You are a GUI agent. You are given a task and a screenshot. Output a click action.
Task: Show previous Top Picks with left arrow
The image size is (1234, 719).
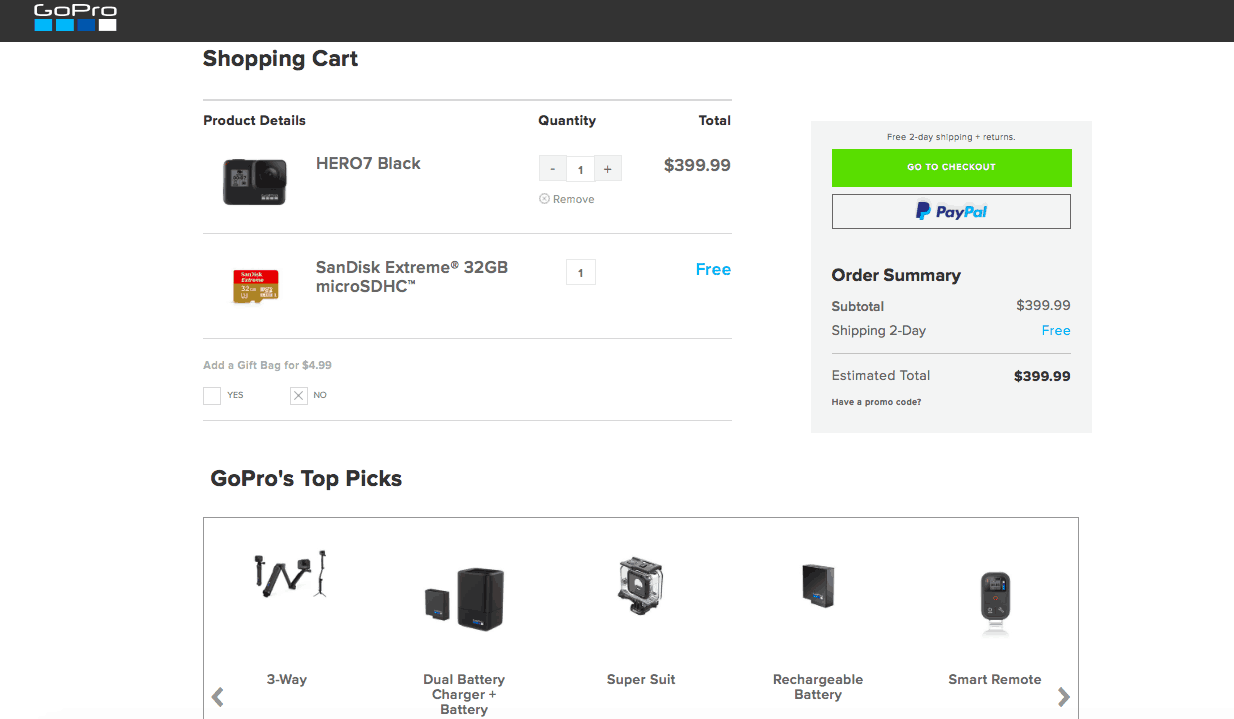pos(217,697)
